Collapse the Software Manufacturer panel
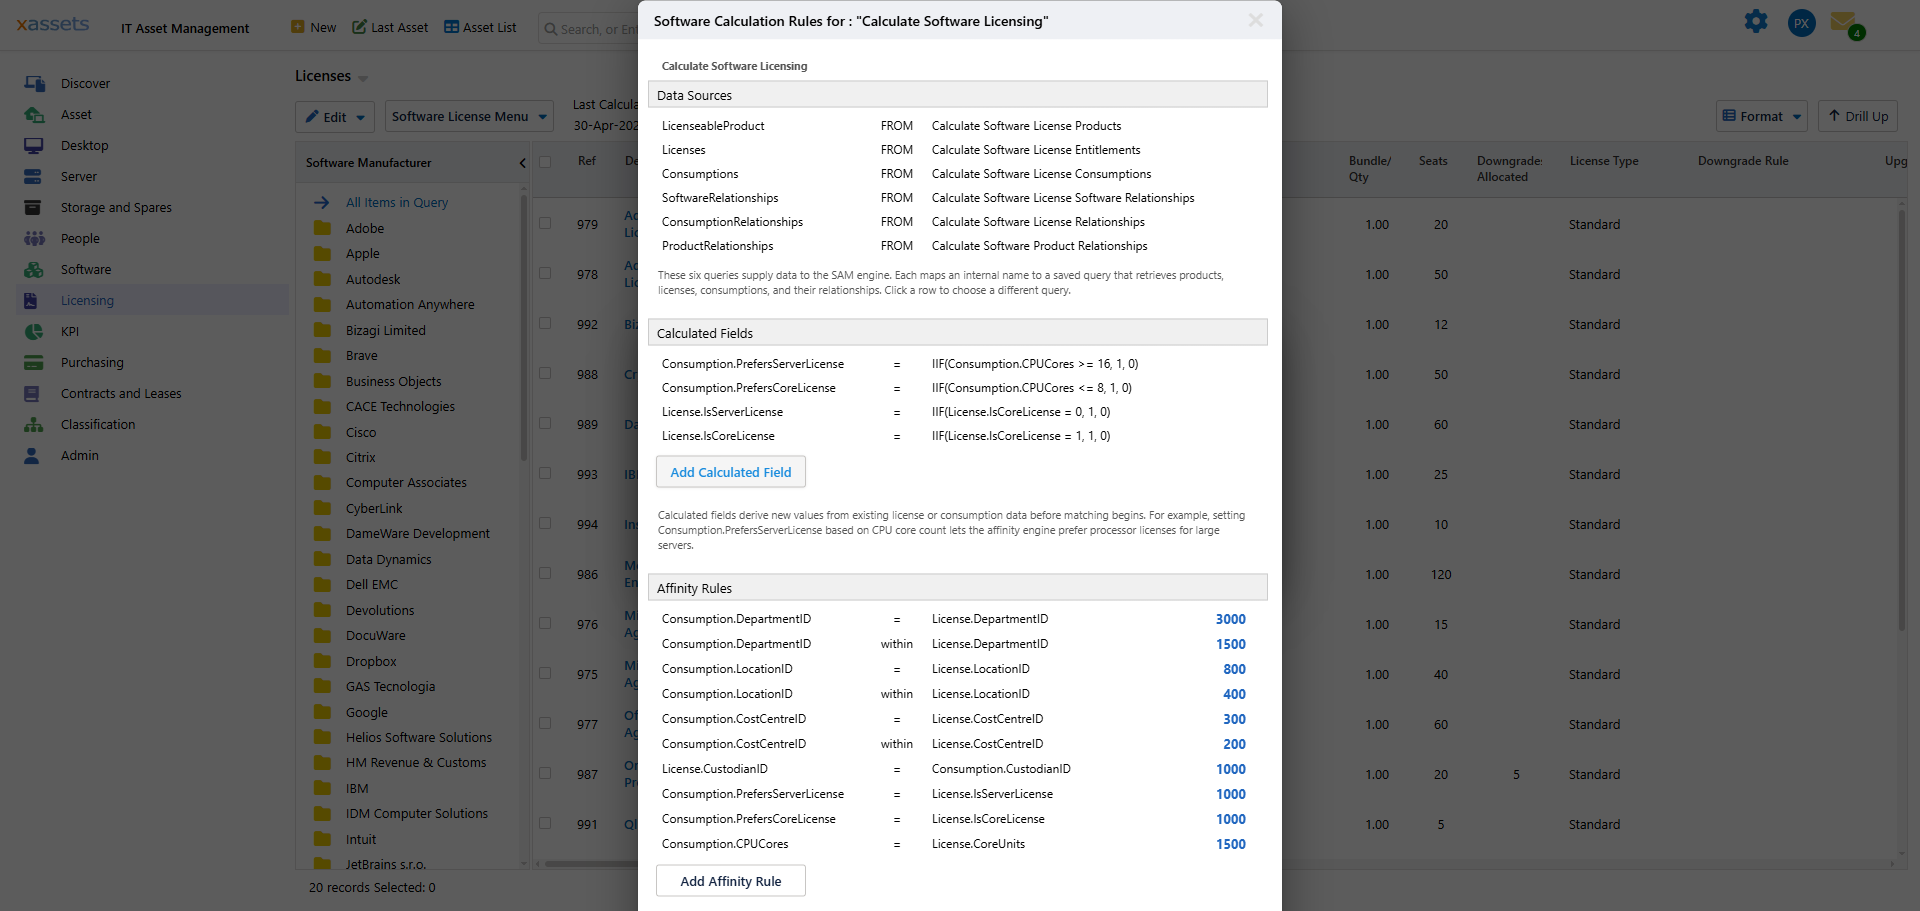 (522, 163)
